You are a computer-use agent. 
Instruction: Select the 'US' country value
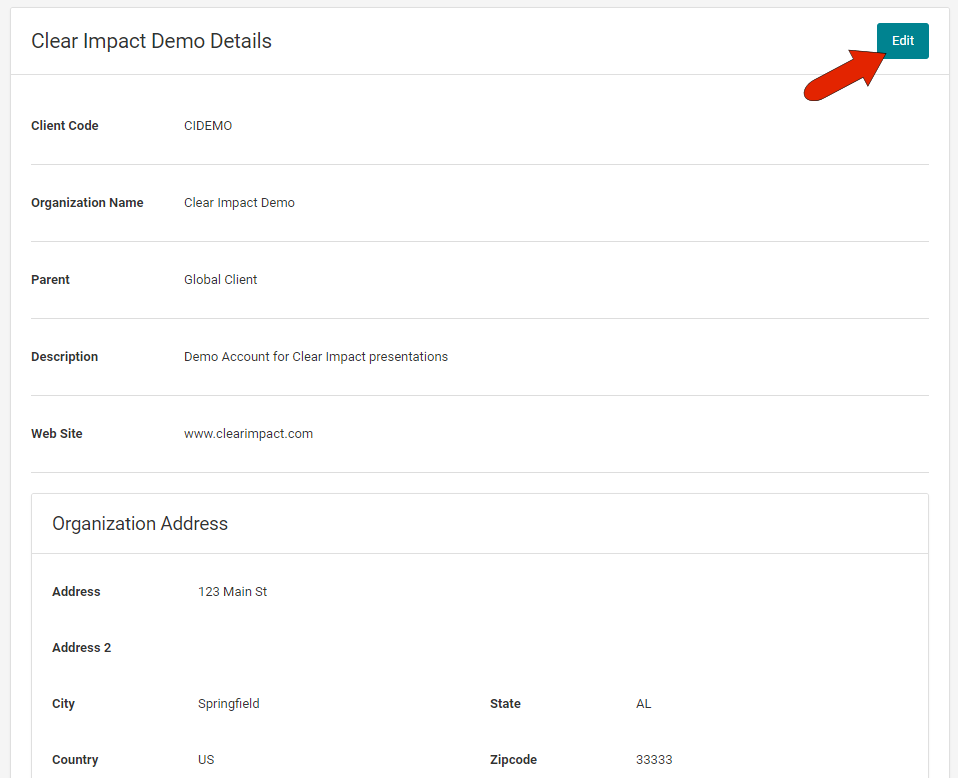pos(206,760)
